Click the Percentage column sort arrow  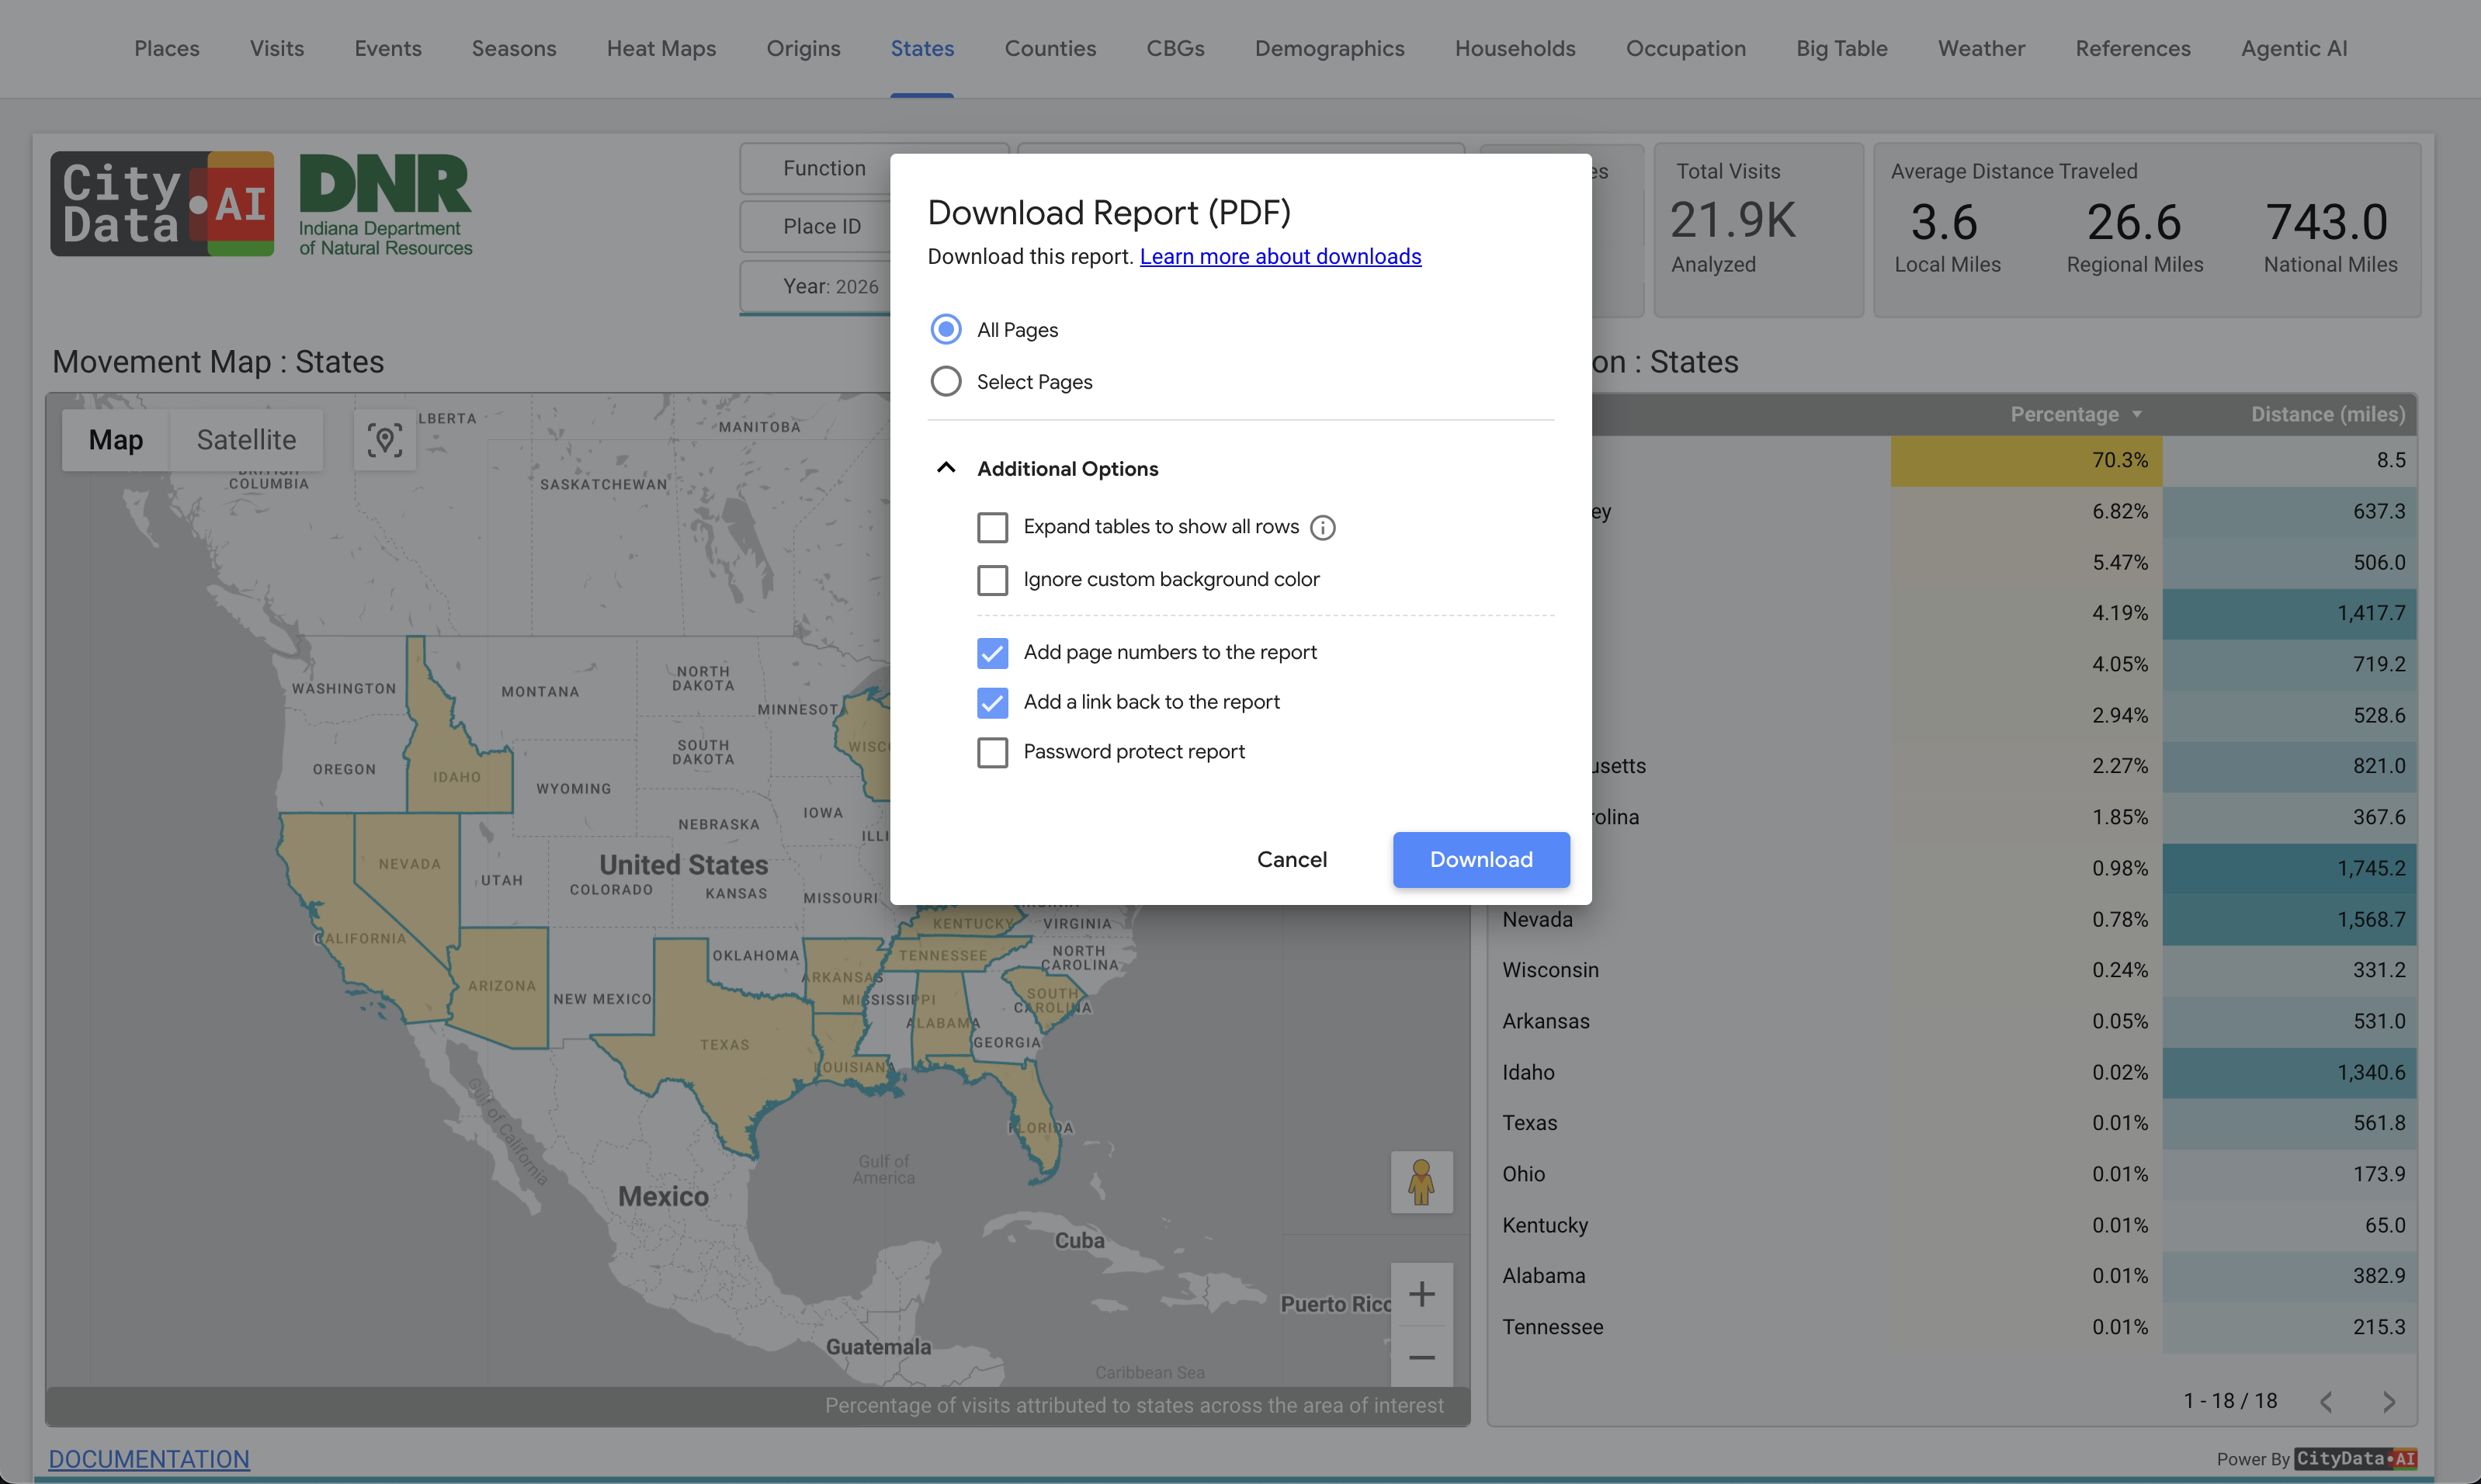pos(2137,414)
